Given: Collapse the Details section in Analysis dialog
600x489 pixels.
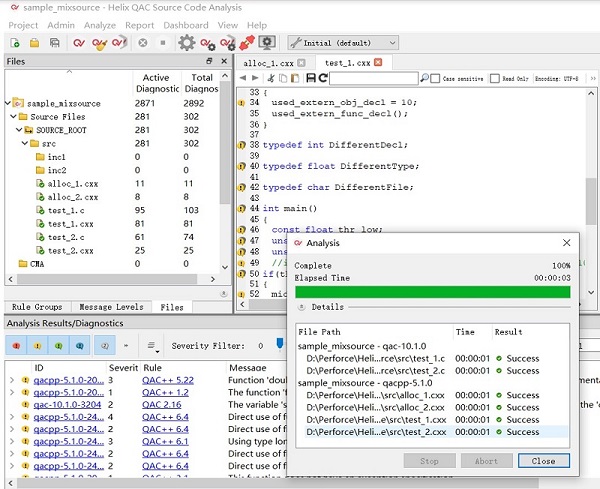Looking at the screenshot, I should (x=302, y=307).
